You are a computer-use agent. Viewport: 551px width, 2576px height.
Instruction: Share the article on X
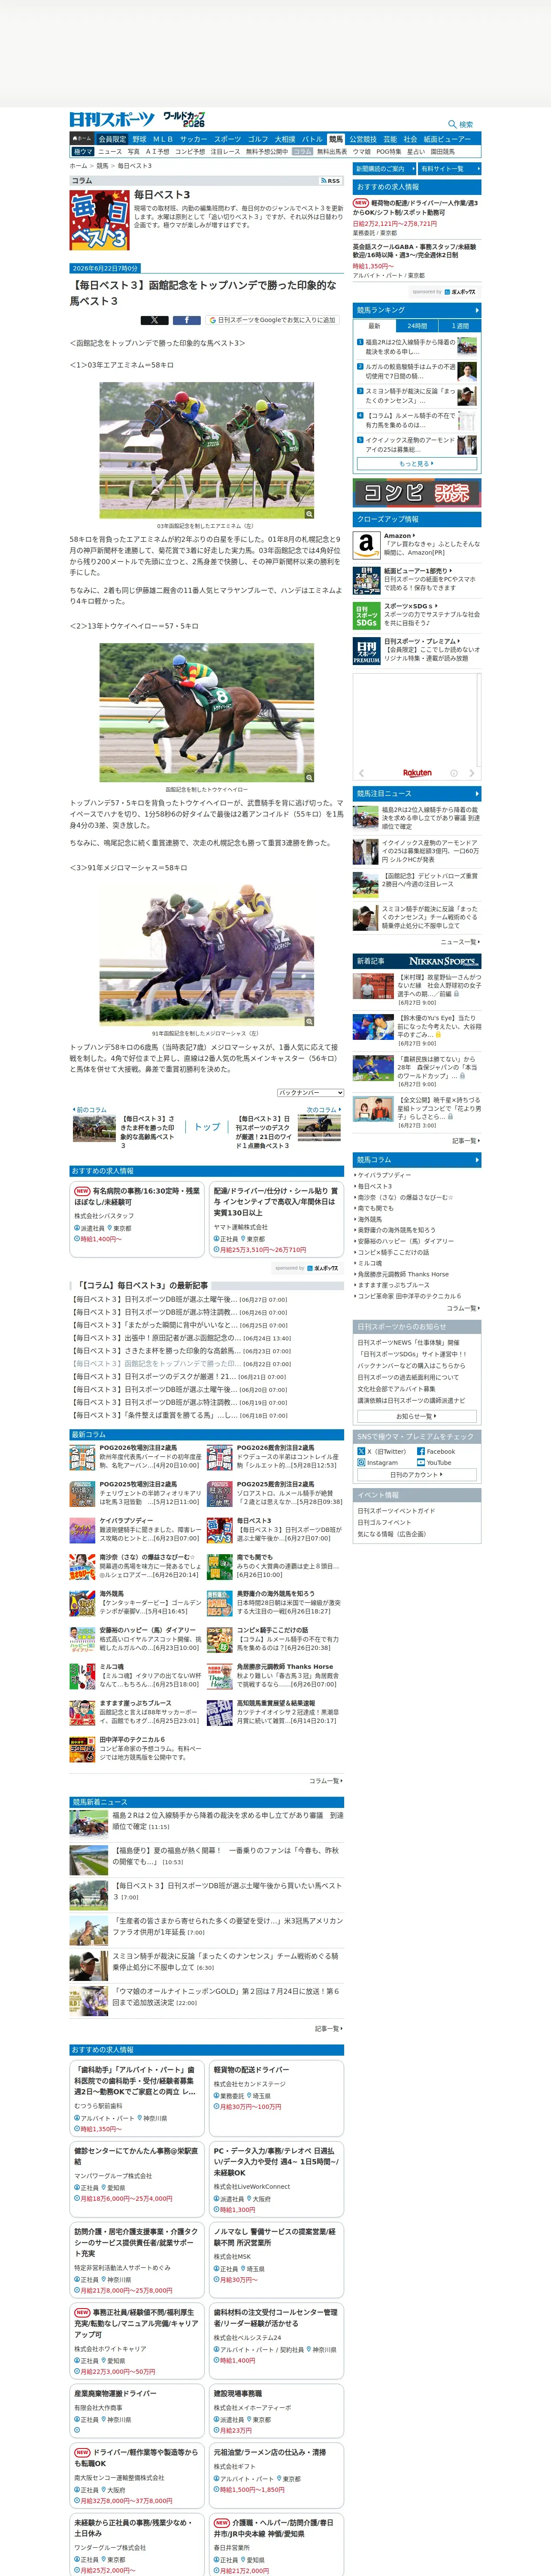click(x=155, y=320)
